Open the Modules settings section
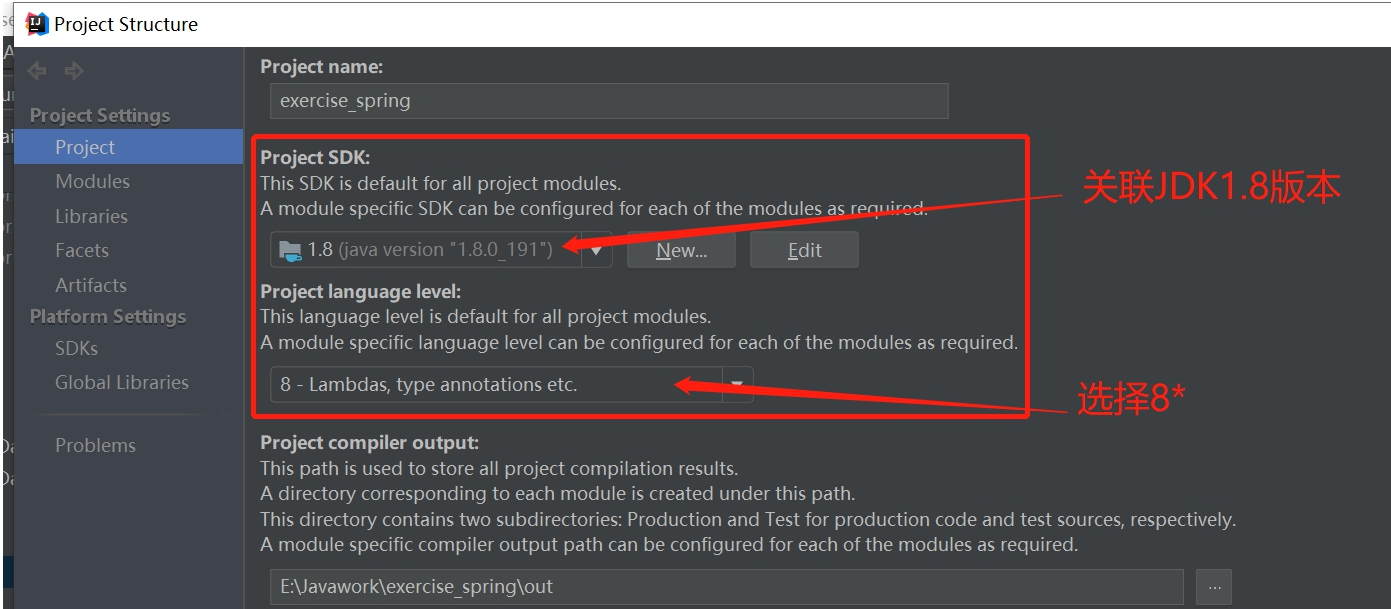The image size is (1391, 609). click(92, 181)
